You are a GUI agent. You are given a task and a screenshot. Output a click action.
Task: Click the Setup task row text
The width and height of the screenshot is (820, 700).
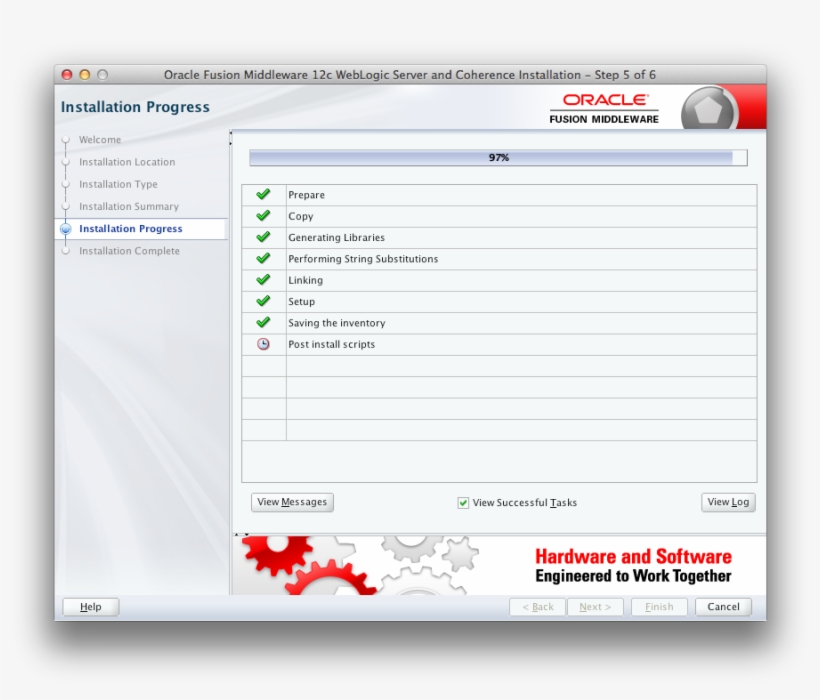pyautogui.click(x=301, y=302)
